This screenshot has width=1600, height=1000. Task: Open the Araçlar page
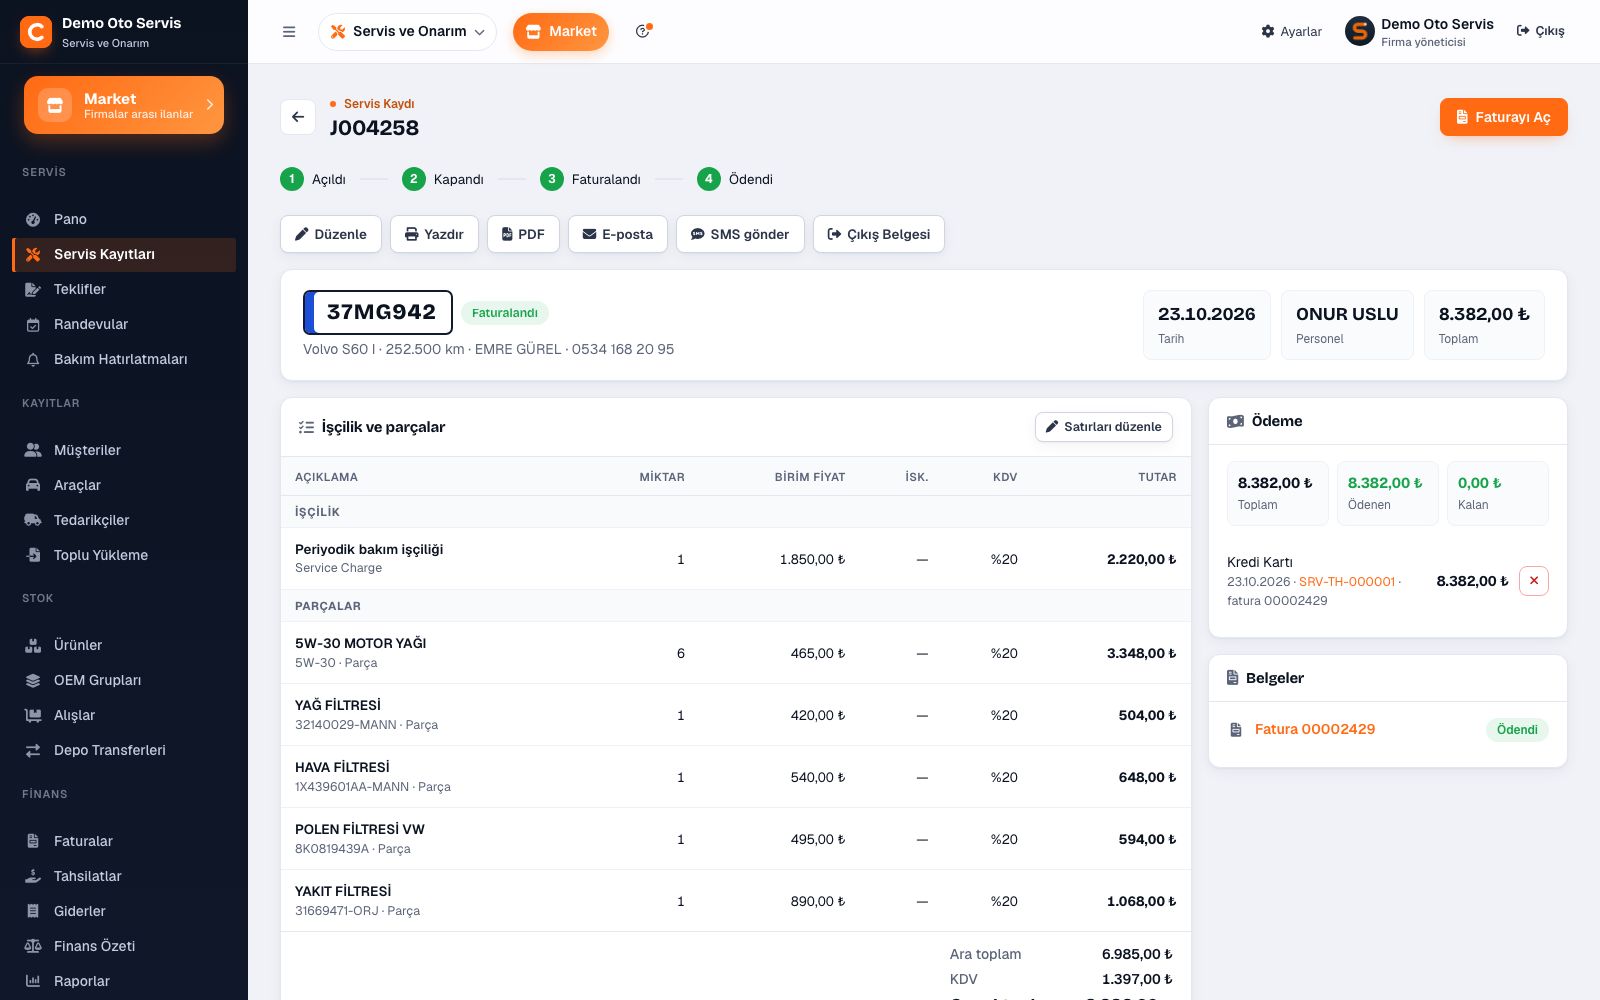[124, 485]
